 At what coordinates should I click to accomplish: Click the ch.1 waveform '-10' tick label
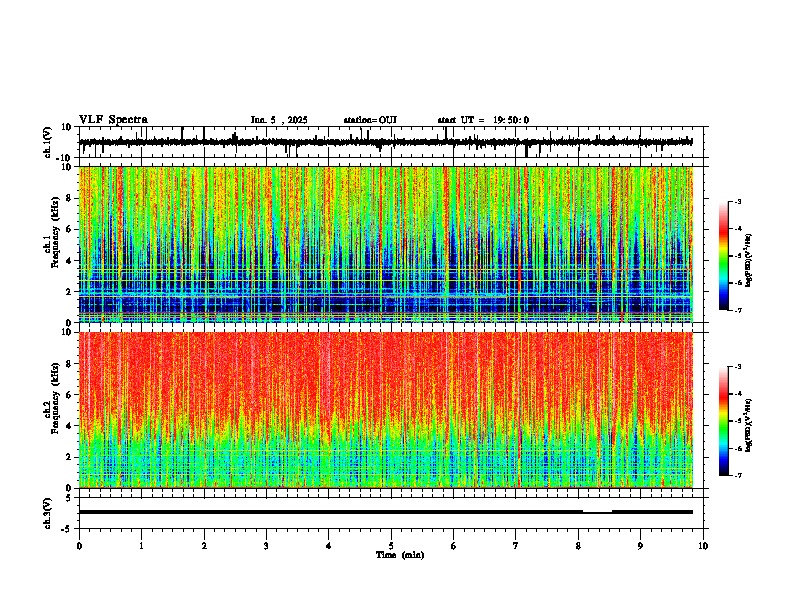[65, 158]
